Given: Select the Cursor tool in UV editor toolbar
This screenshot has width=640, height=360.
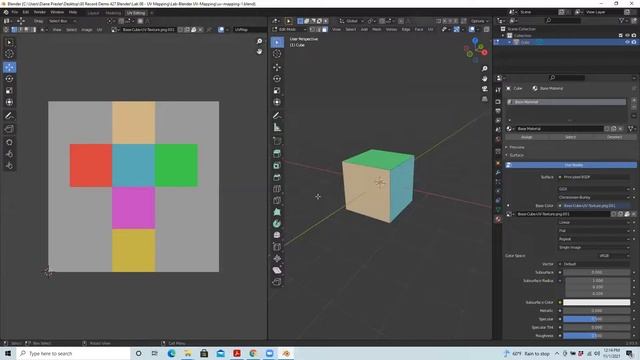Looking at the screenshot, I should 9,53.
